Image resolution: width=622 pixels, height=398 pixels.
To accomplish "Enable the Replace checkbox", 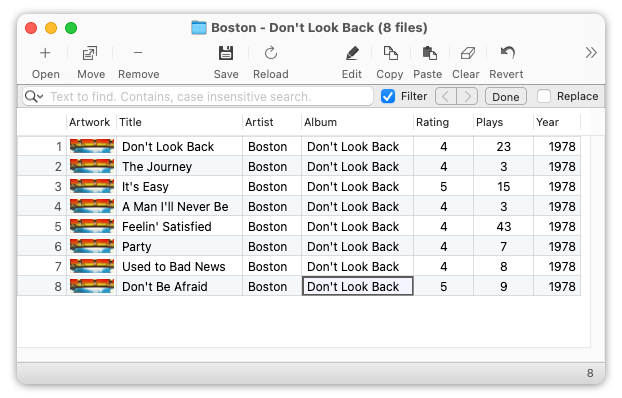I will 544,96.
